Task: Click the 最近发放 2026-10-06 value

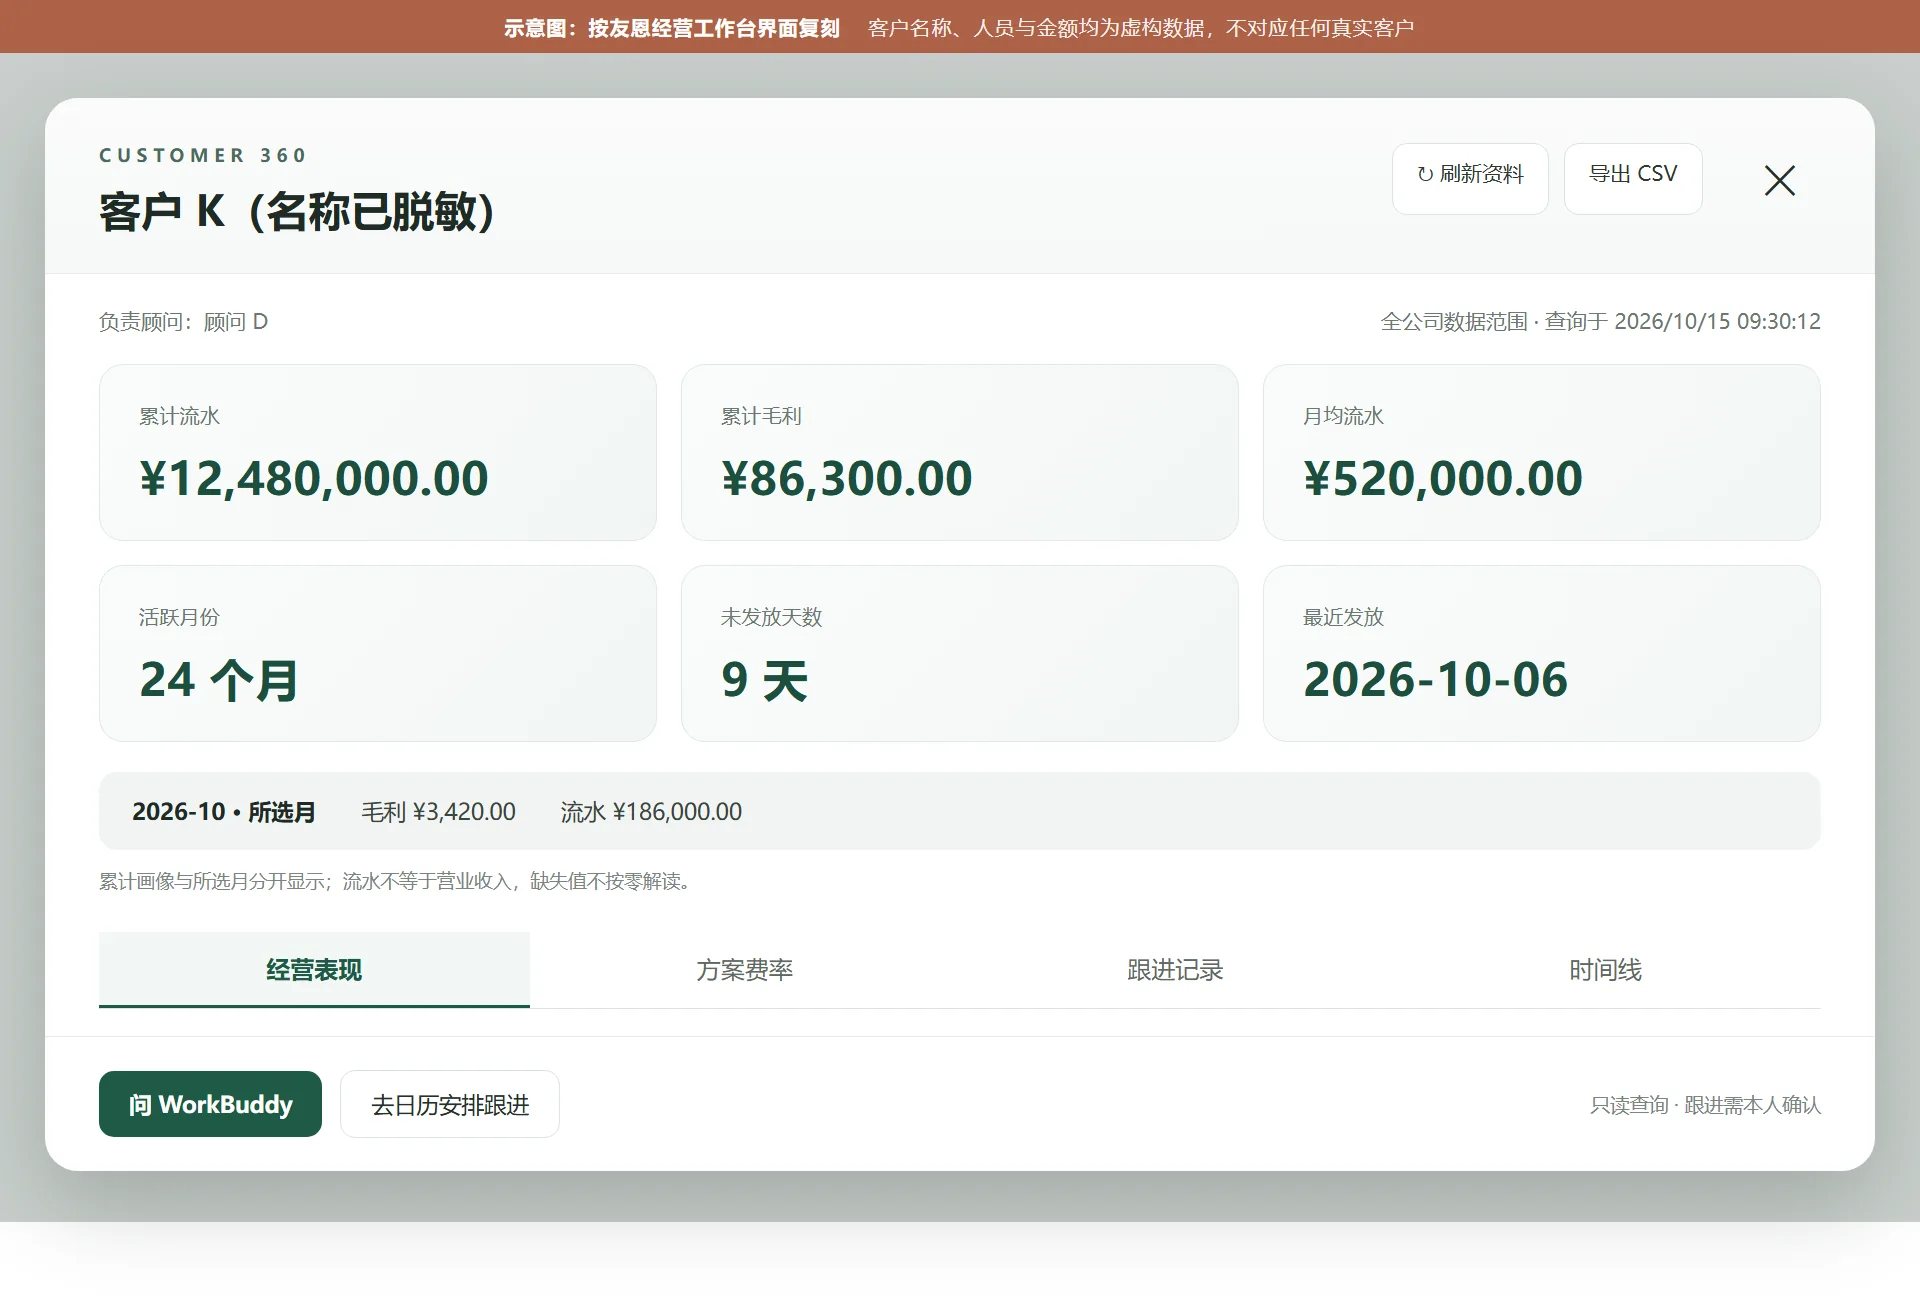Action: [x=1436, y=680]
